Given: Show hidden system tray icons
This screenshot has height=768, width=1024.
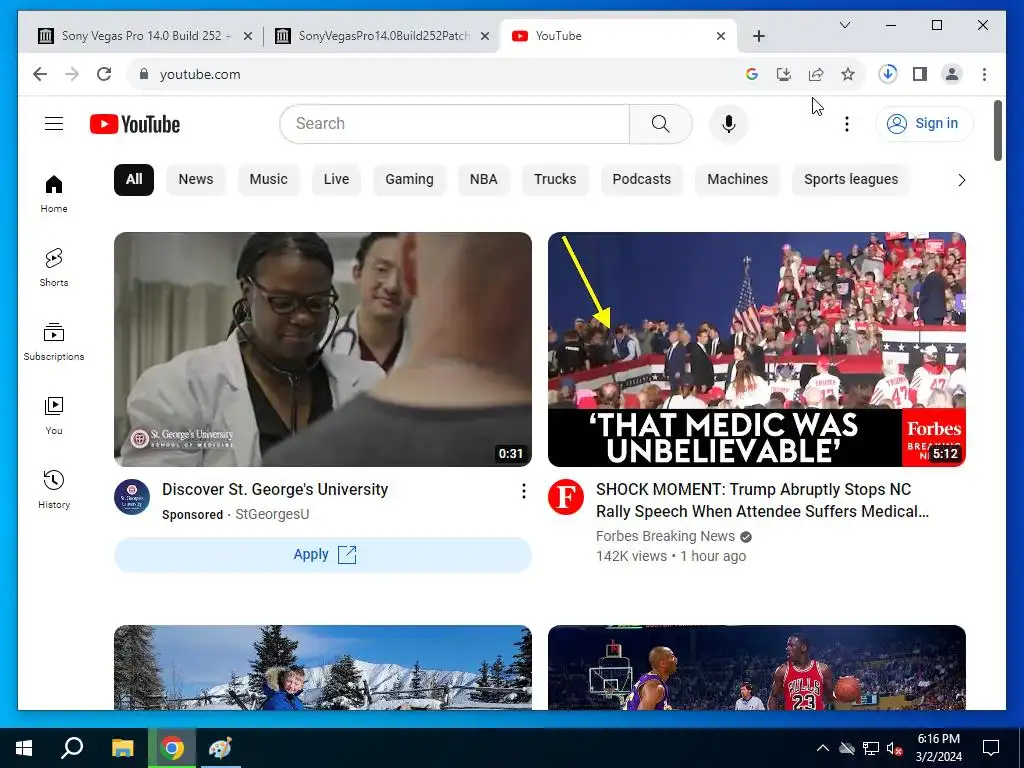Looking at the screenshot, I should (823, 748).
